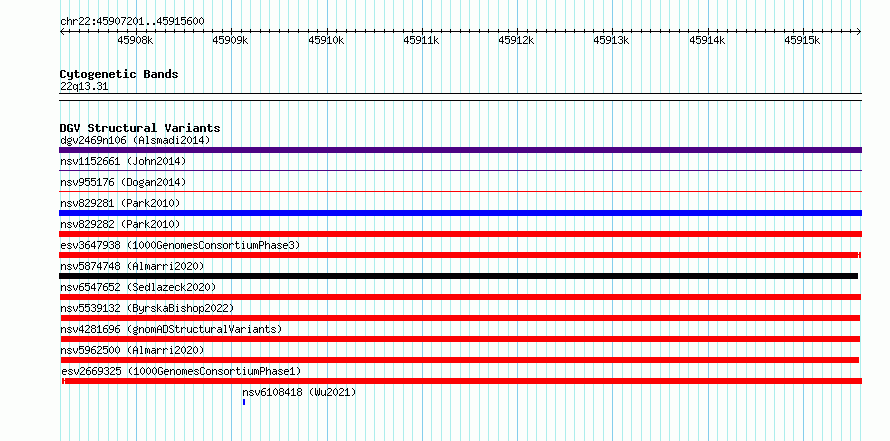The width and height of the screenshot is (890, 441).
Task: Select the dark purple dgv2469n106 variant bar
Action: click(460, 150)
